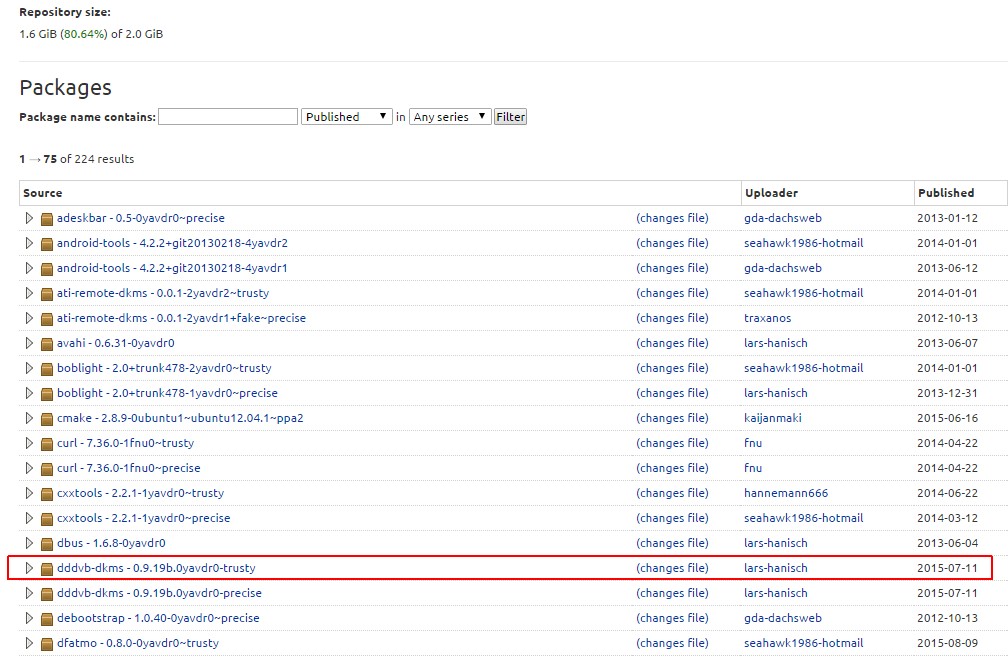Click package icon for curl trusty
Image resolution: width=1008 pixels, height=657 pixels.
pyautogui.click(x=47, y=444)
